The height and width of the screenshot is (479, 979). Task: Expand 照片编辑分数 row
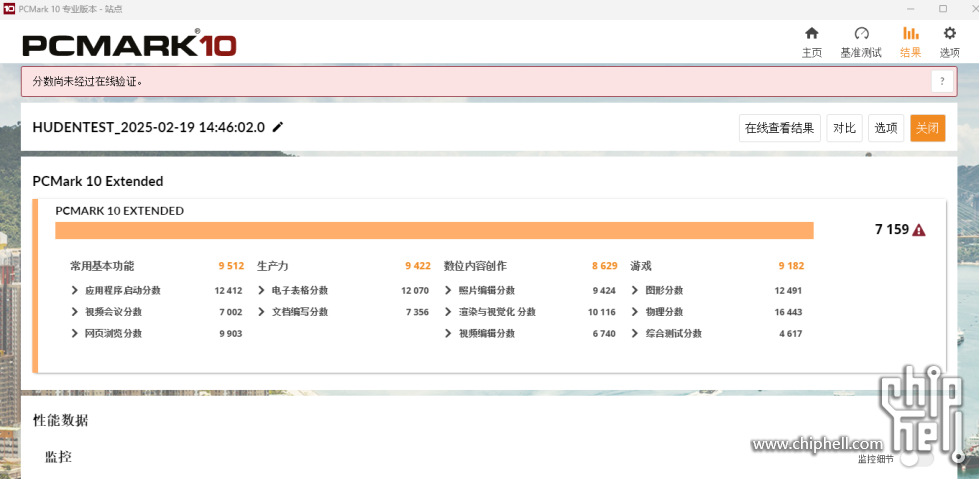click(x=448, y=290)
